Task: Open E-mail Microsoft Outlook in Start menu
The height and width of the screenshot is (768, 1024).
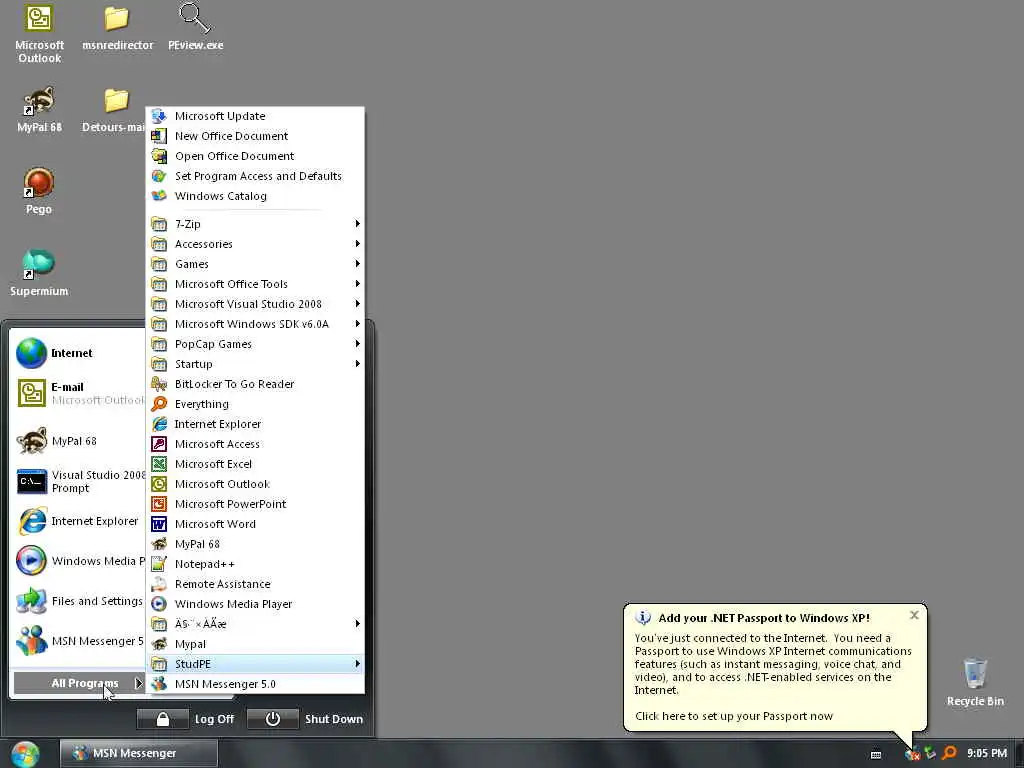Action: (x=80, y=393)
